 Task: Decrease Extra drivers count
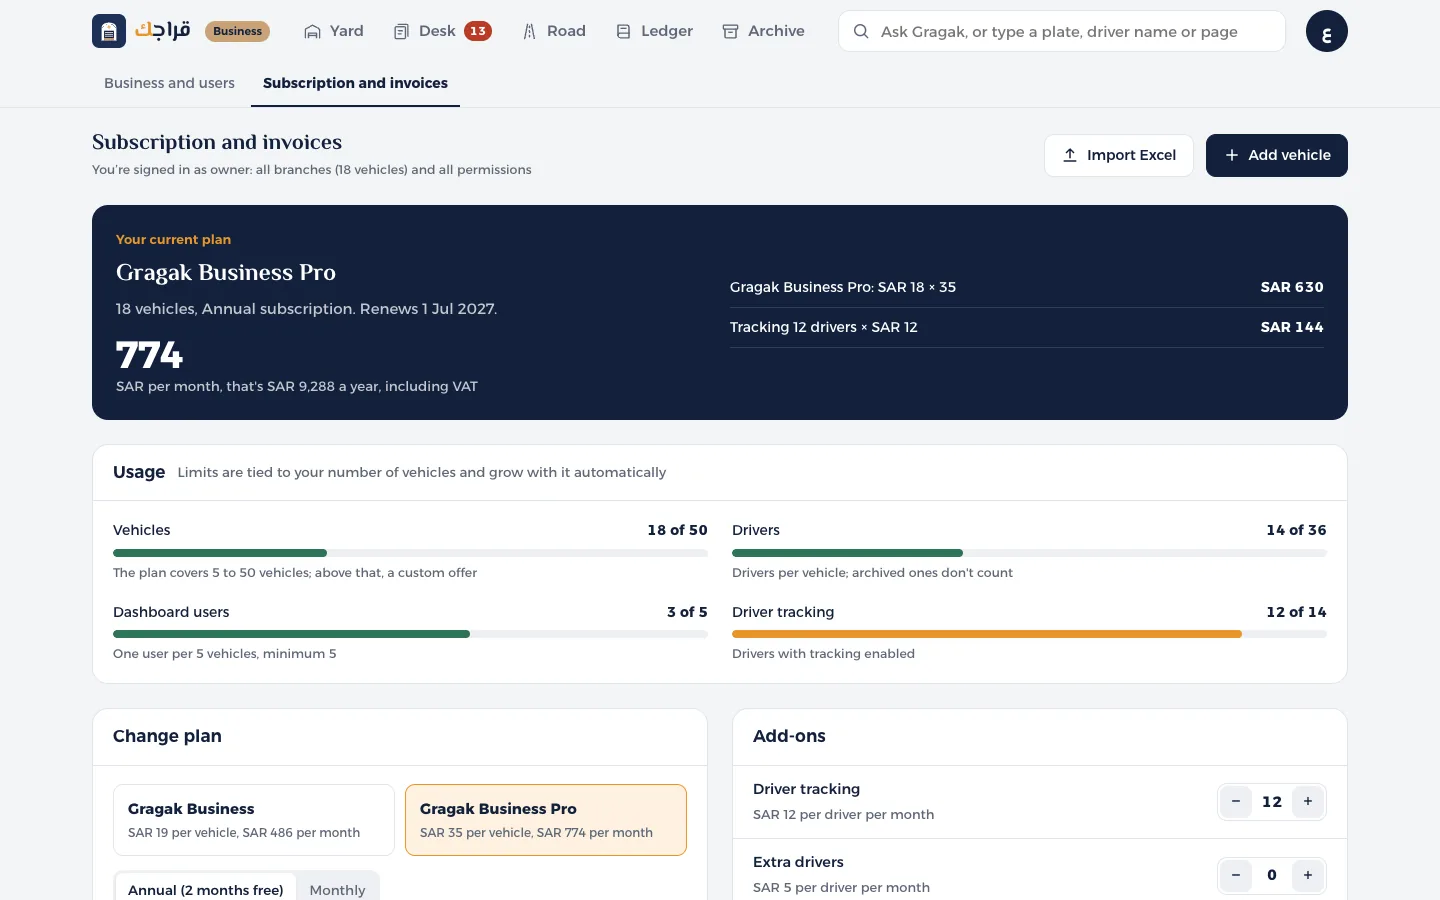coord(1236,875)
